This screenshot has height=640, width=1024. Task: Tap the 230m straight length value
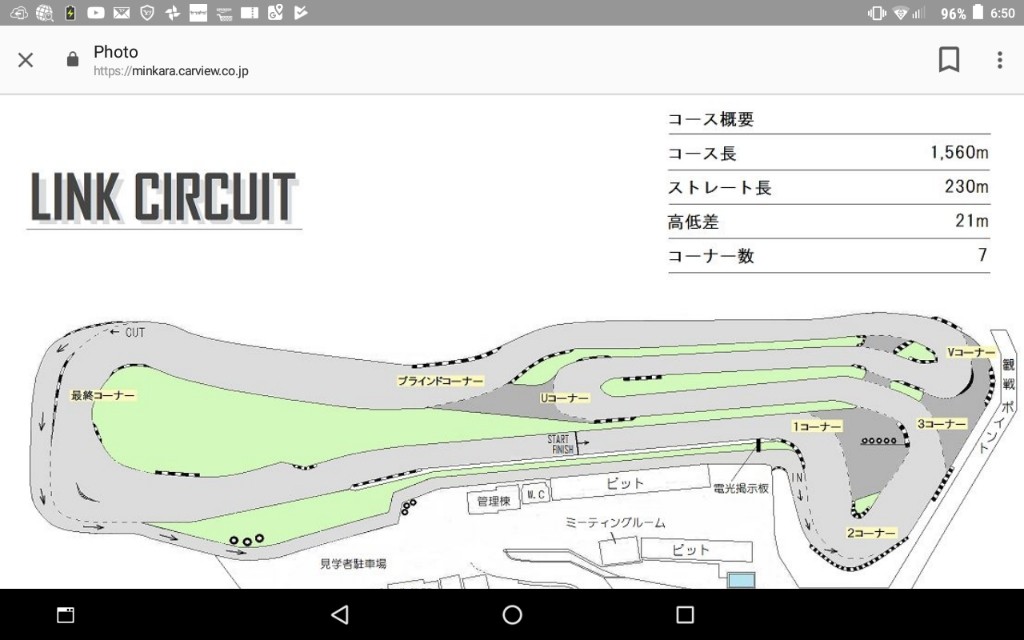pyautogui.click(x=967, y=186)
